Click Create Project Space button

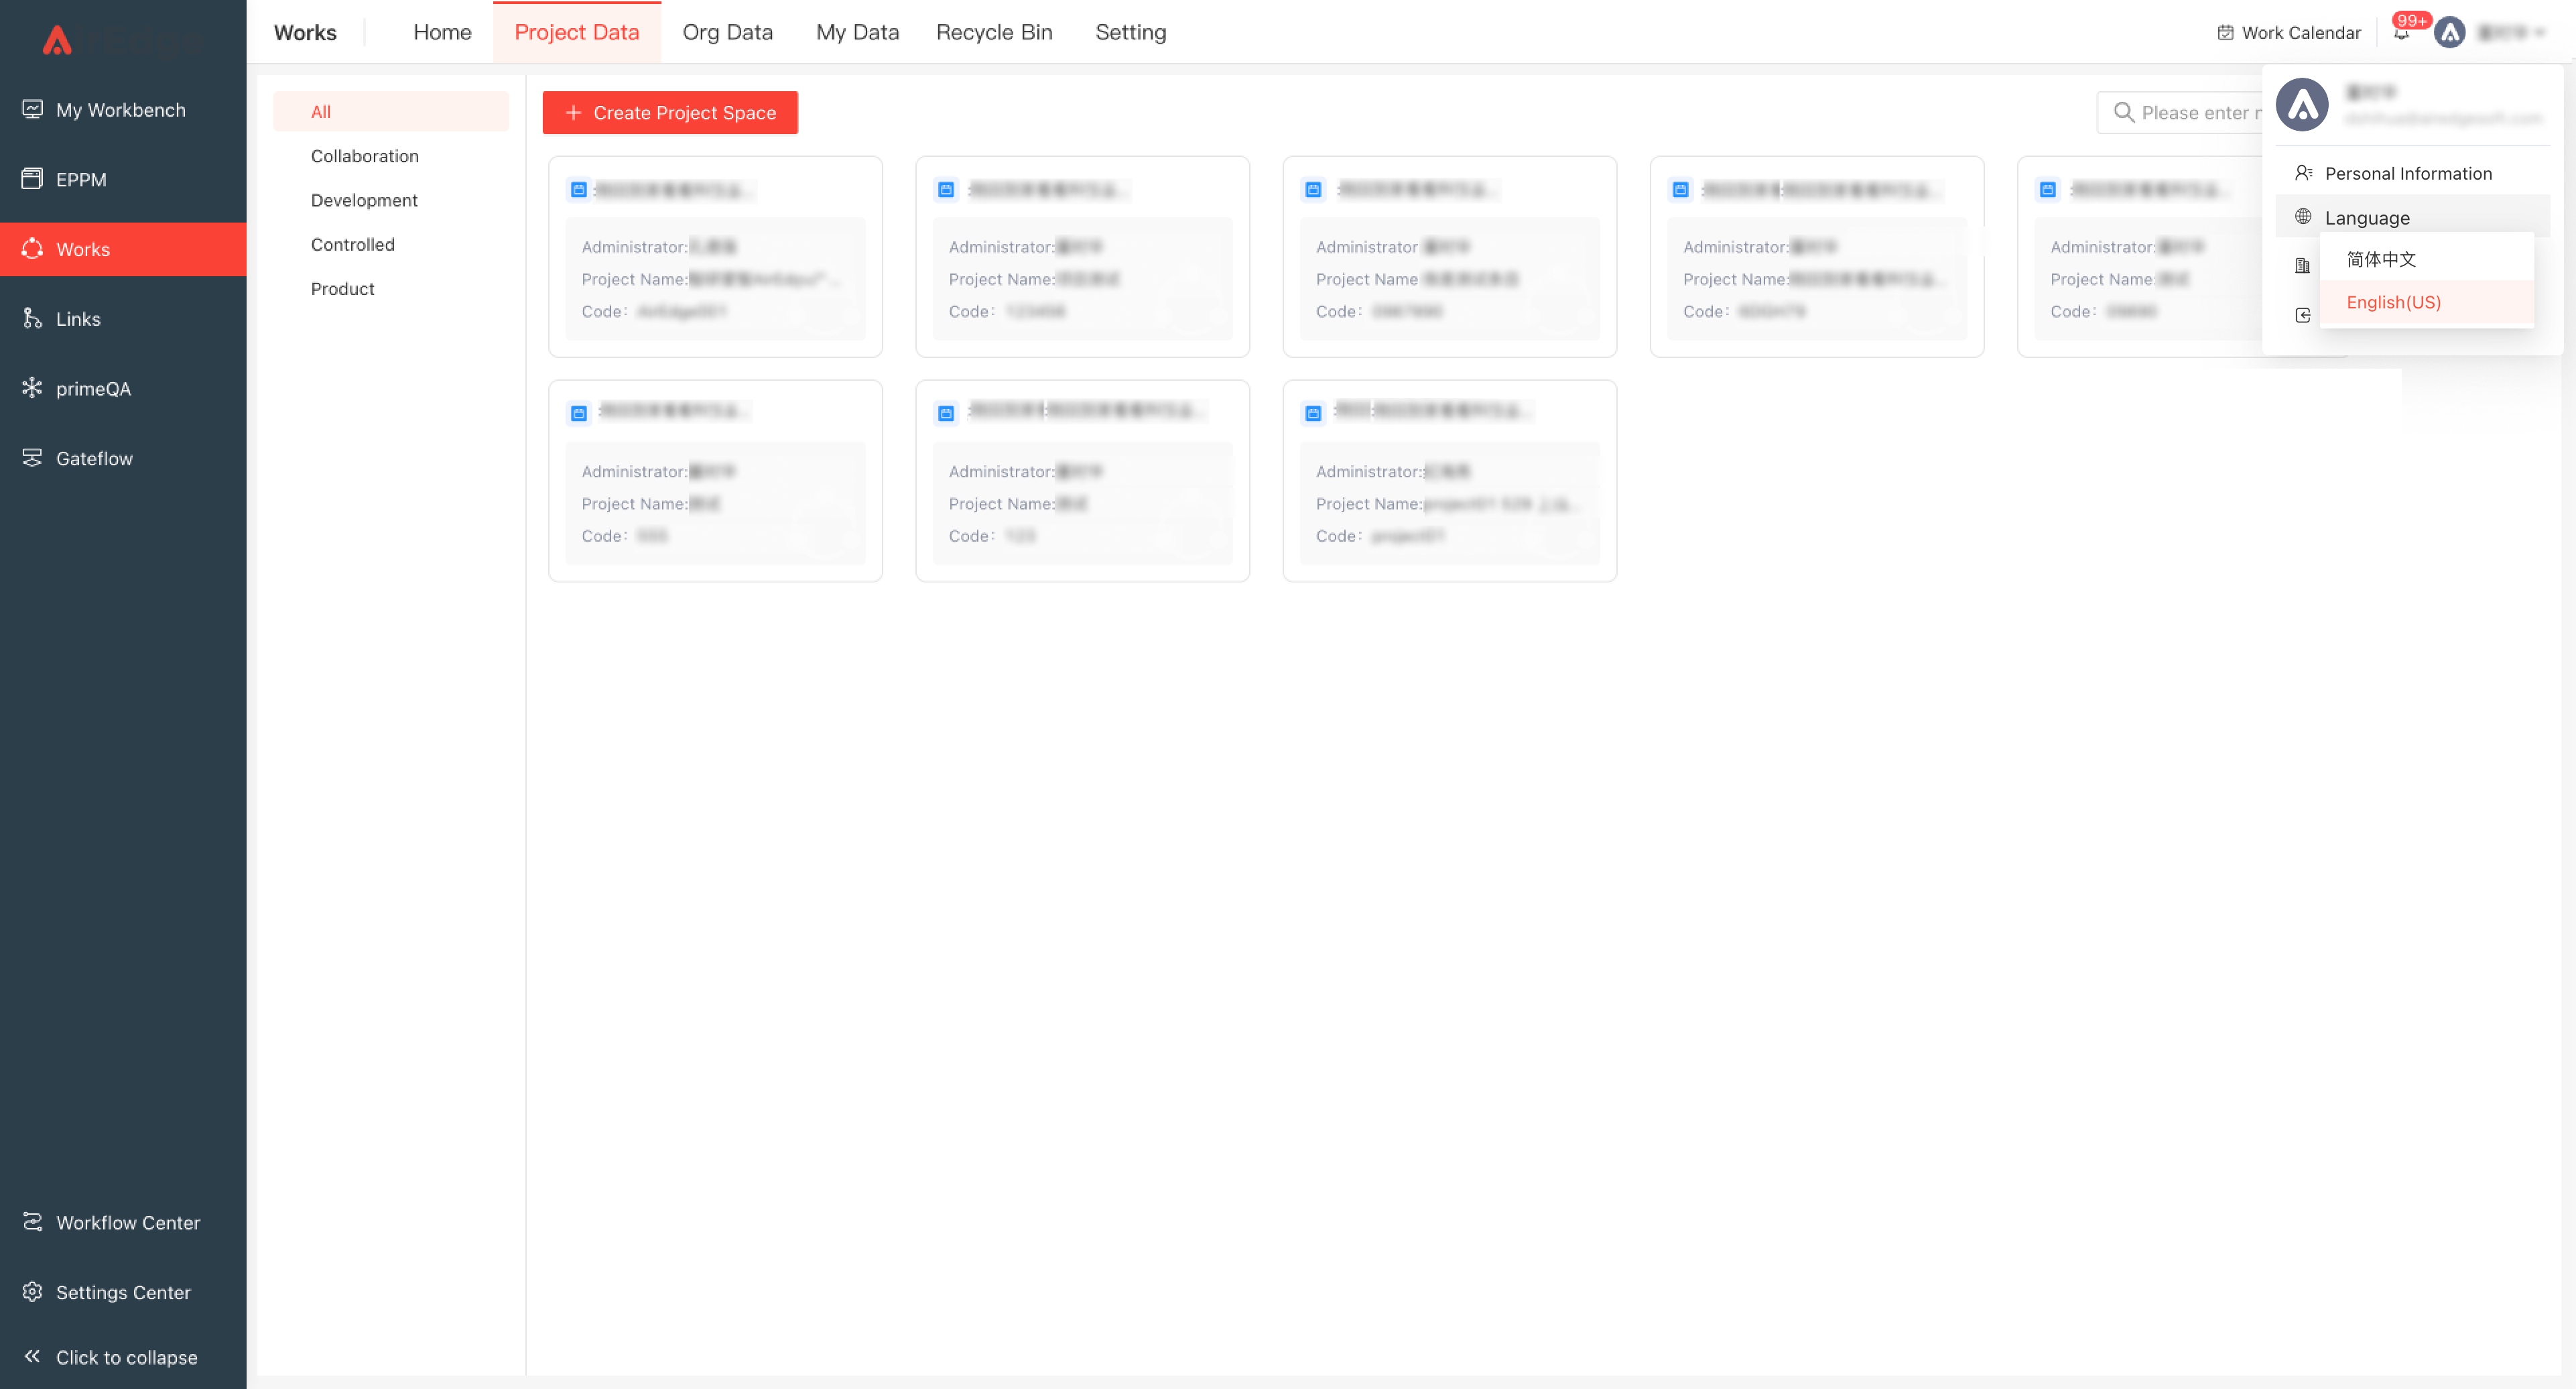670,113
